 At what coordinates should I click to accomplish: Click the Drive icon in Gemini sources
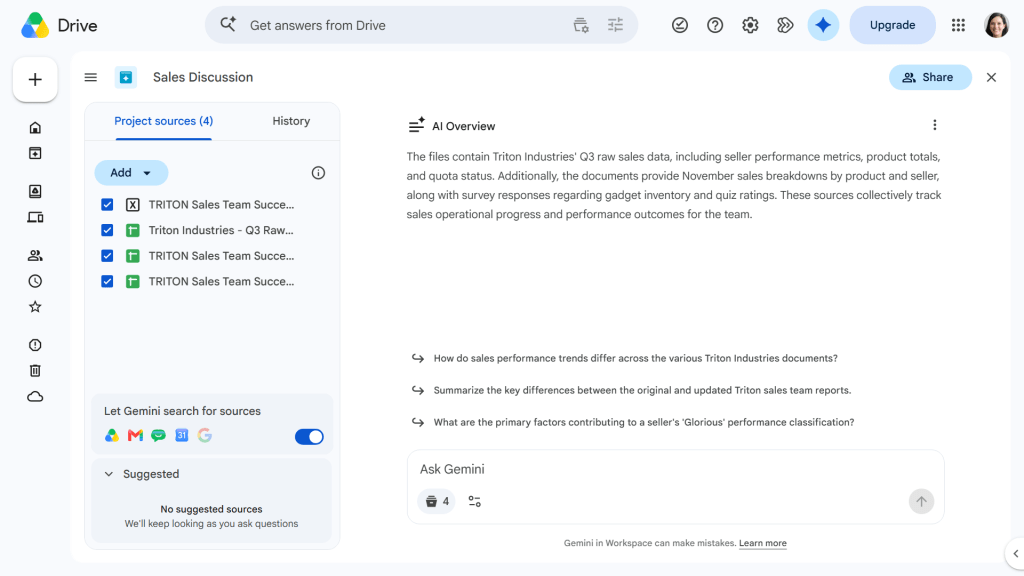pos(112,436)
